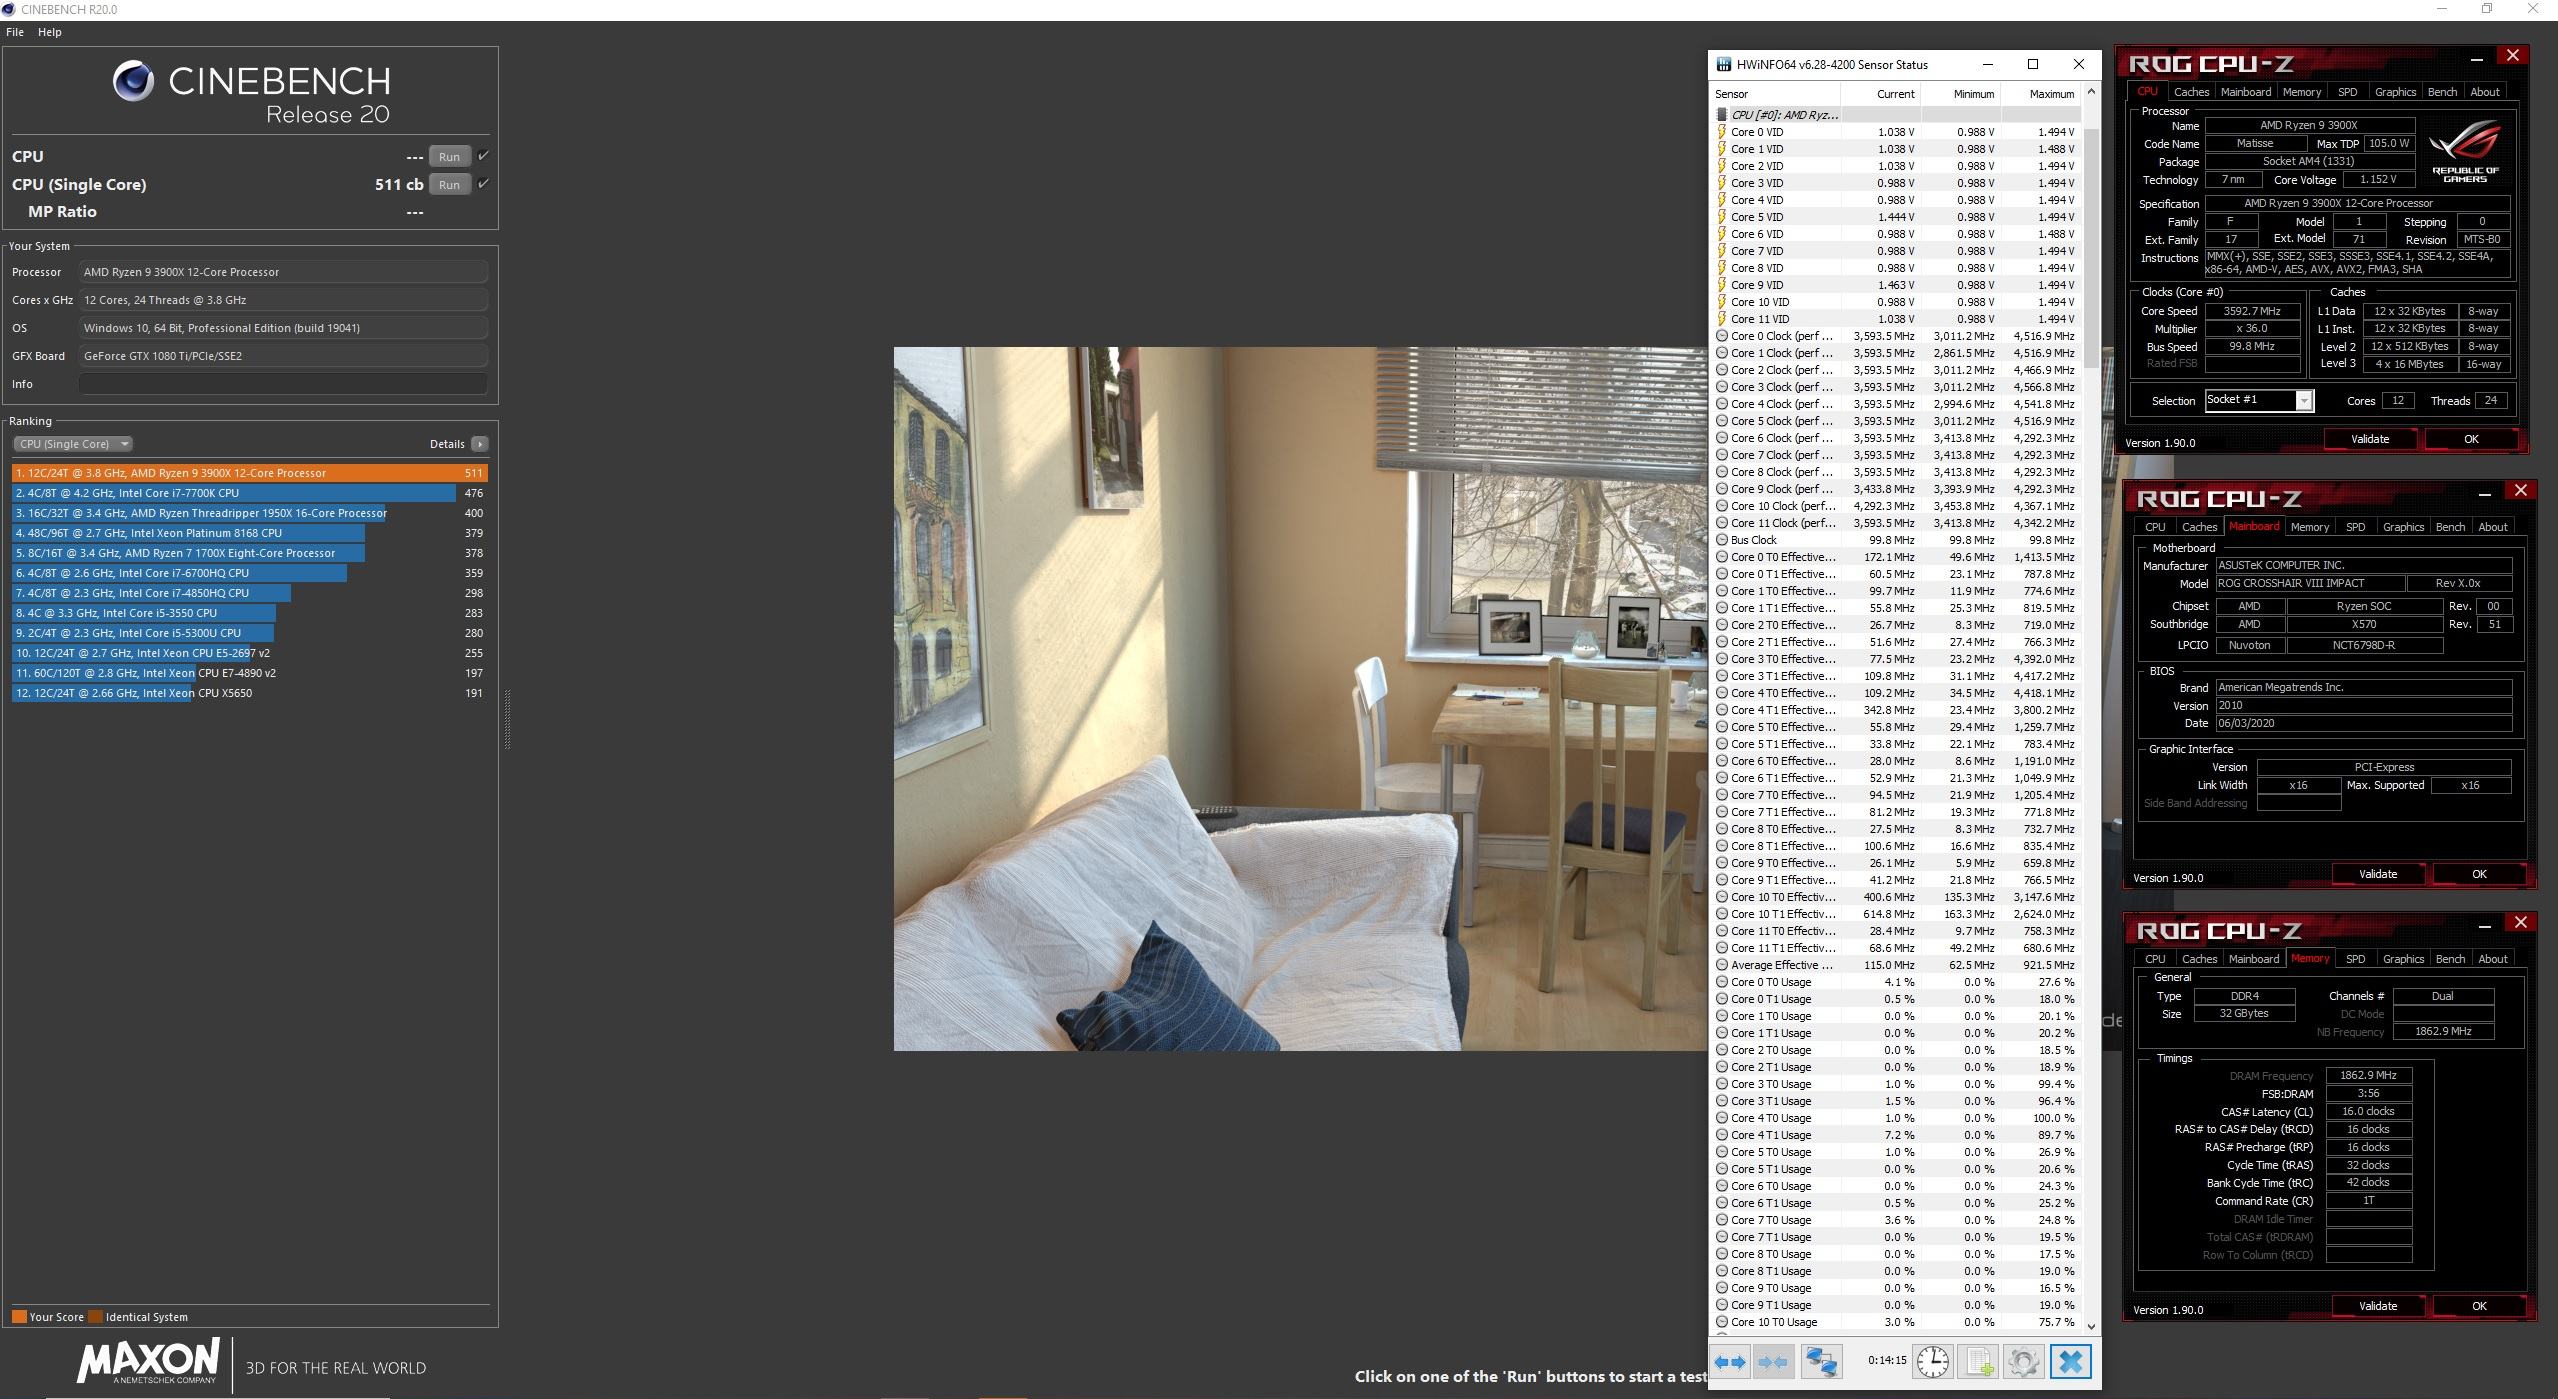Open the Help menu
Viewport: 2558px width, 1399px height.
click(x=50, y=32)
